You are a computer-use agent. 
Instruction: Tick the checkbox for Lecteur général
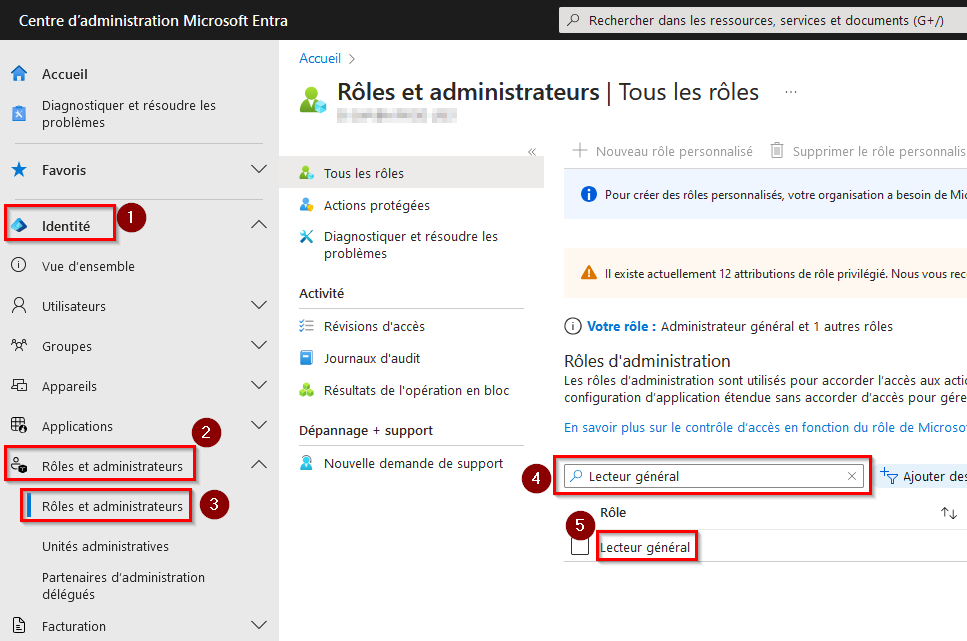(580, 547)
